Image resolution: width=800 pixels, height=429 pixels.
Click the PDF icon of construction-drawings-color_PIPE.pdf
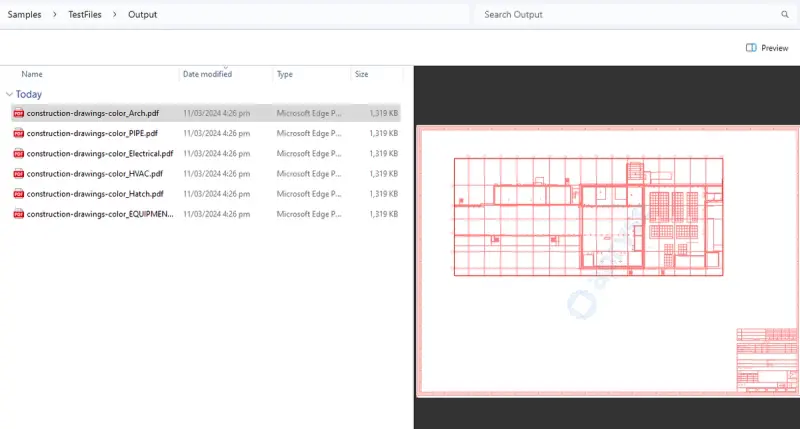(18, 133)
